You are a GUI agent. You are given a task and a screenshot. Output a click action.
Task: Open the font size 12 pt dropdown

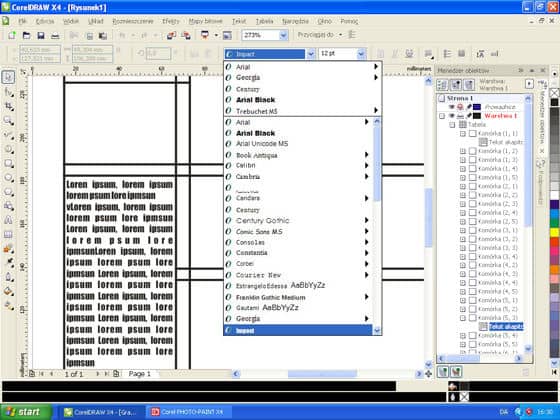(361, 54)
